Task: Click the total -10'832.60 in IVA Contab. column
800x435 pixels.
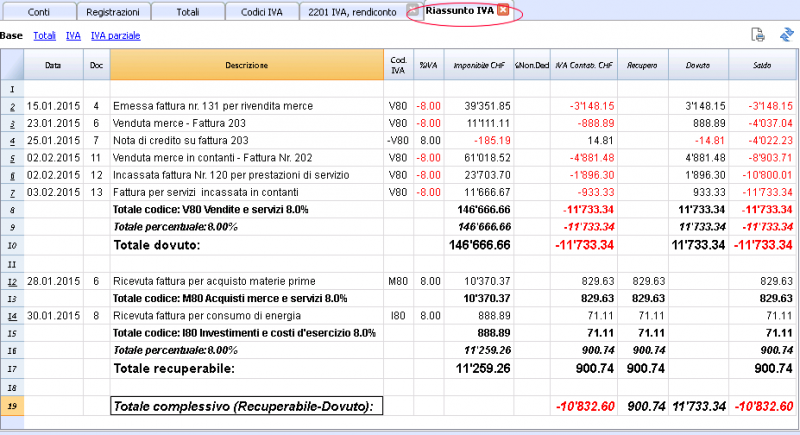Action: point(585,406)
